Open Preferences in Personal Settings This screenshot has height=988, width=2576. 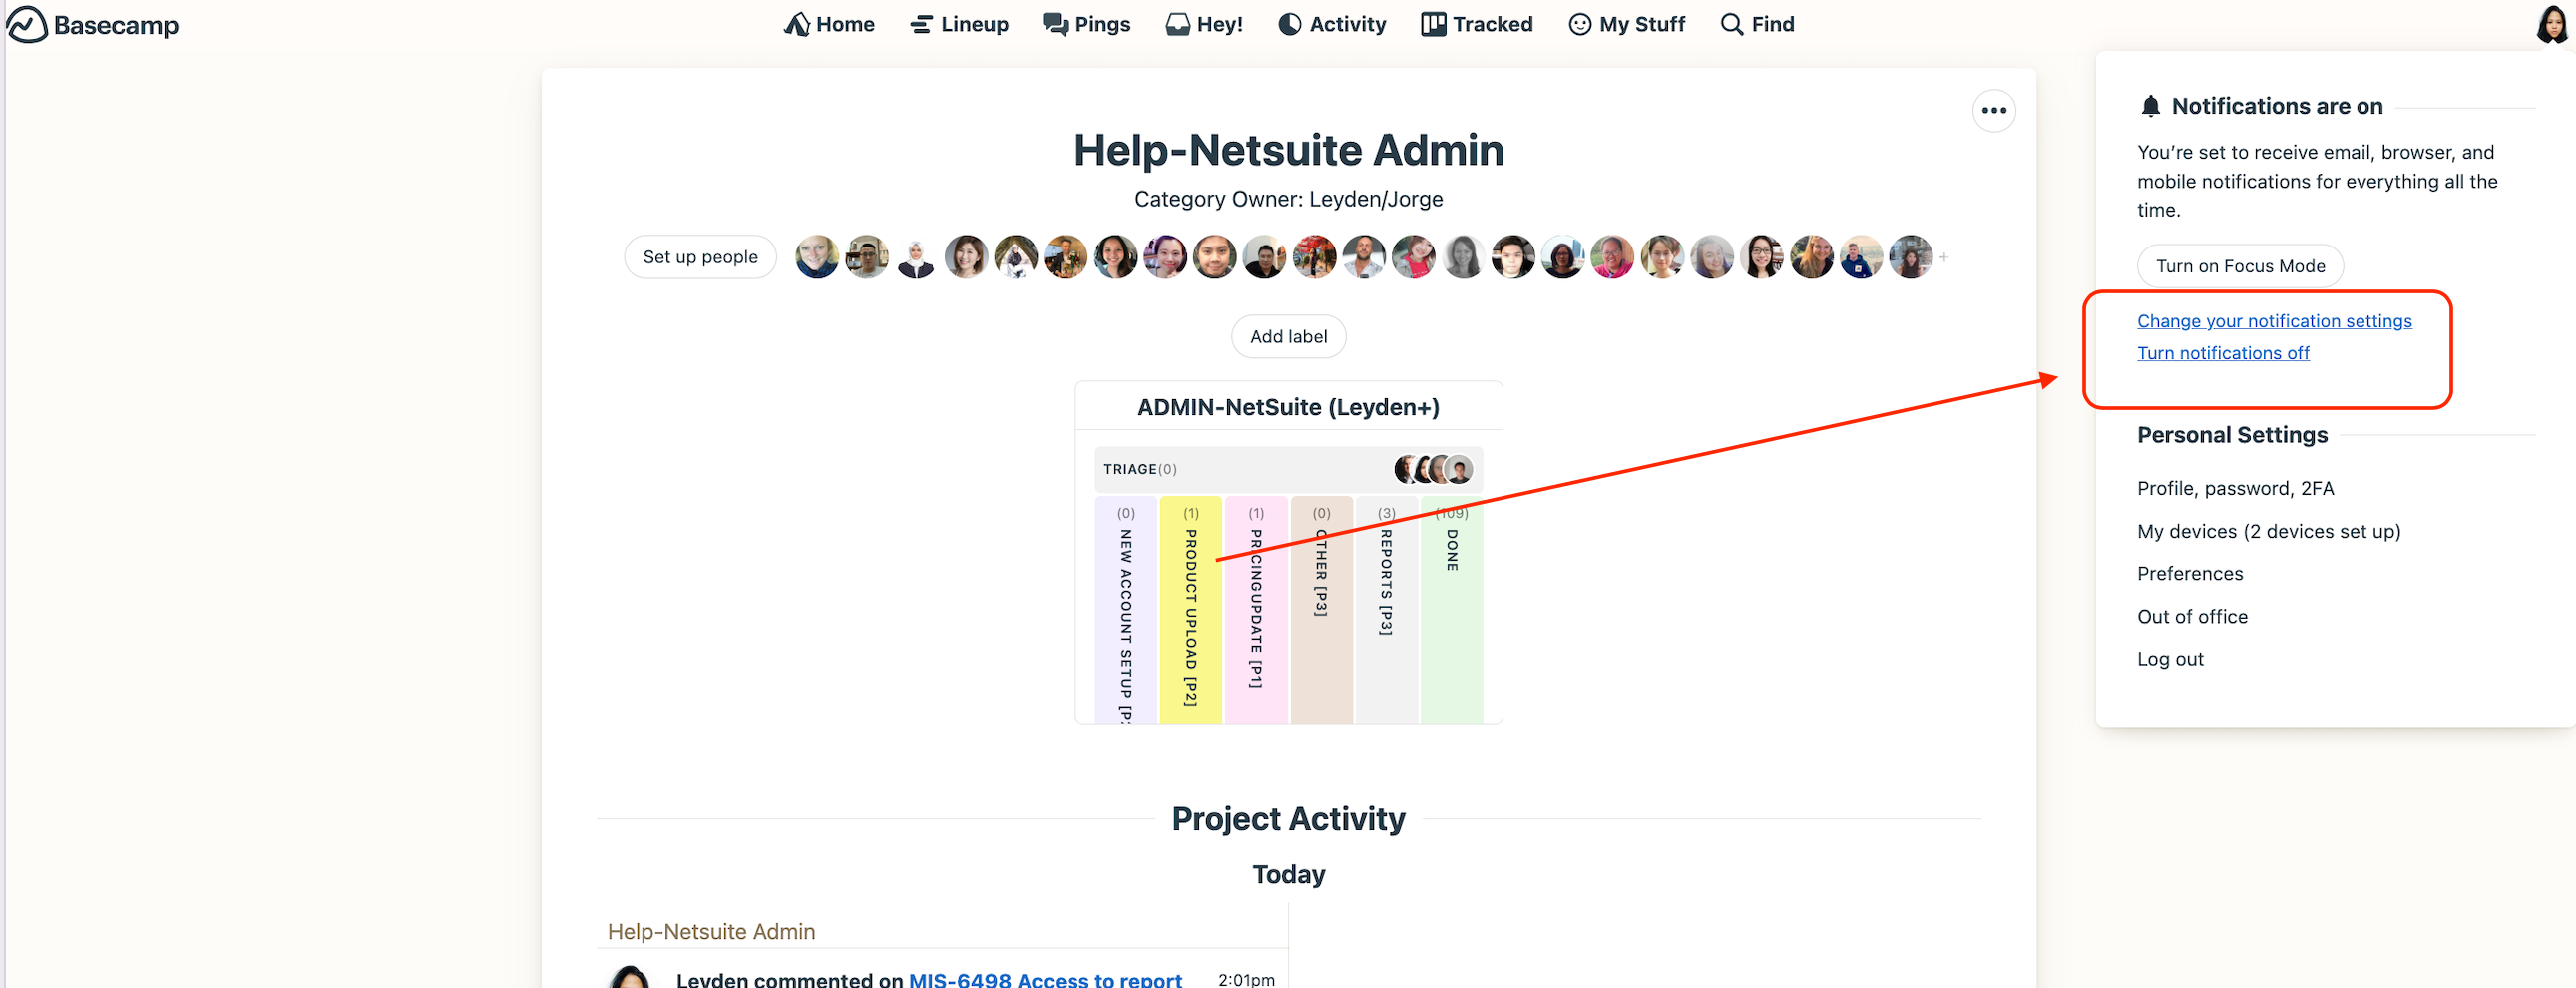coord(2190,573)
